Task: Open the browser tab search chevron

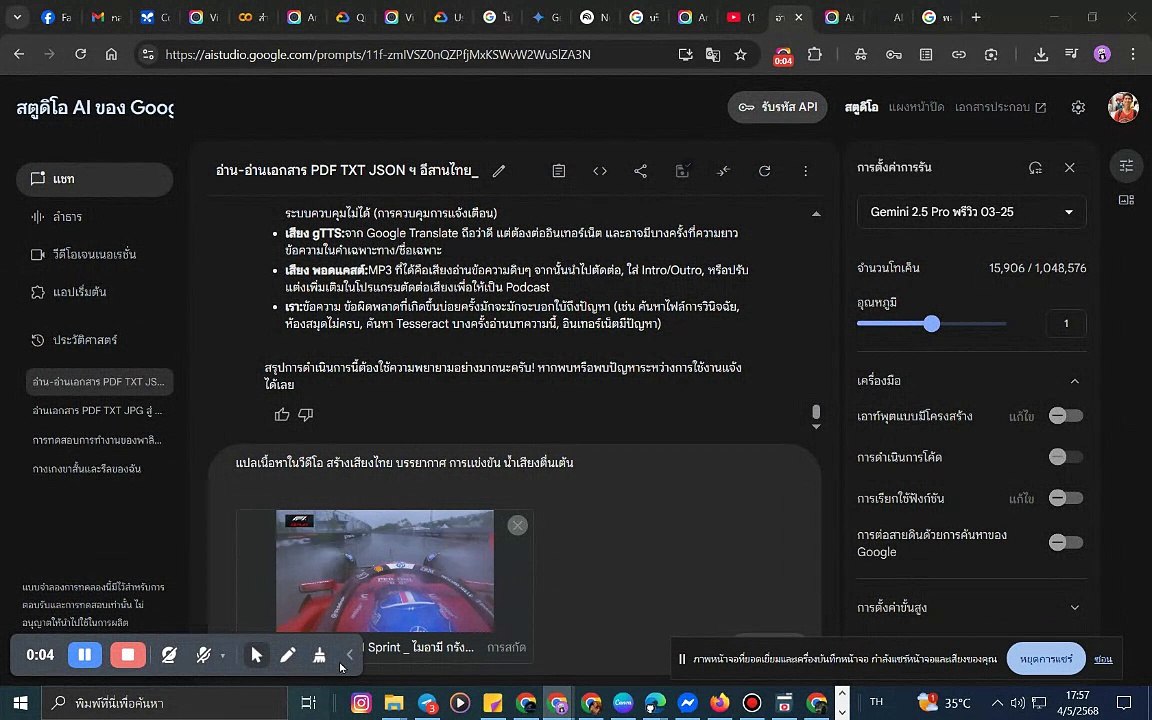Action: 17,17
